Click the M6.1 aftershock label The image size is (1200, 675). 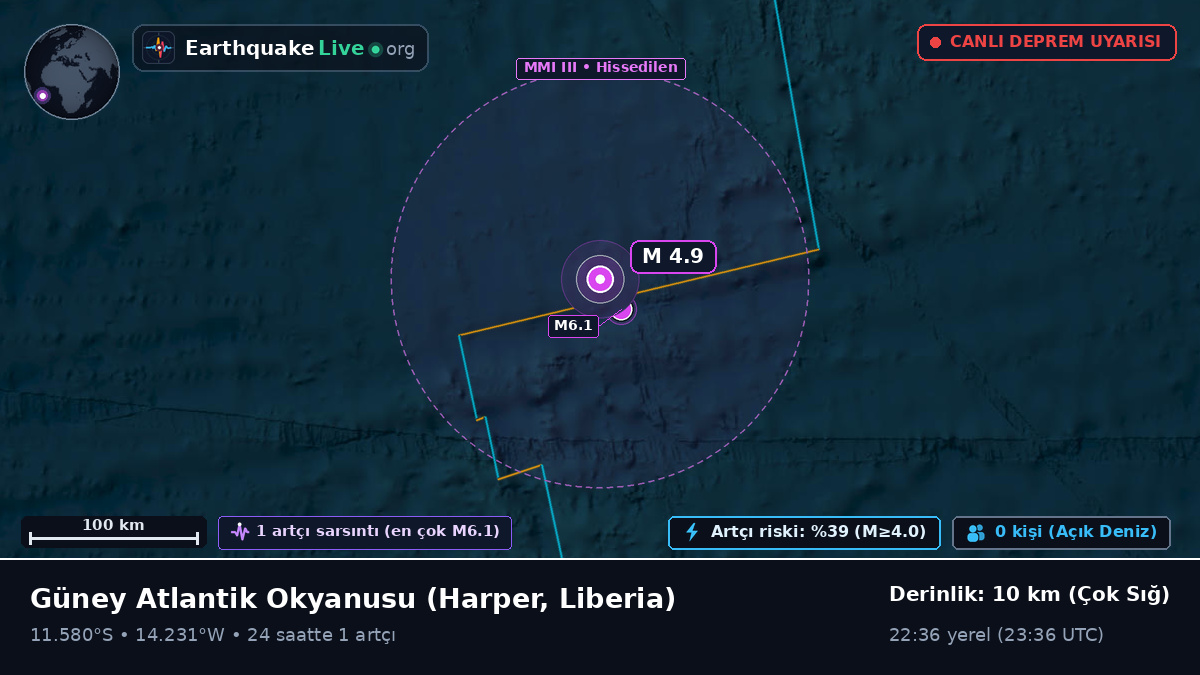pyautogui.click(x=573, y=326)
